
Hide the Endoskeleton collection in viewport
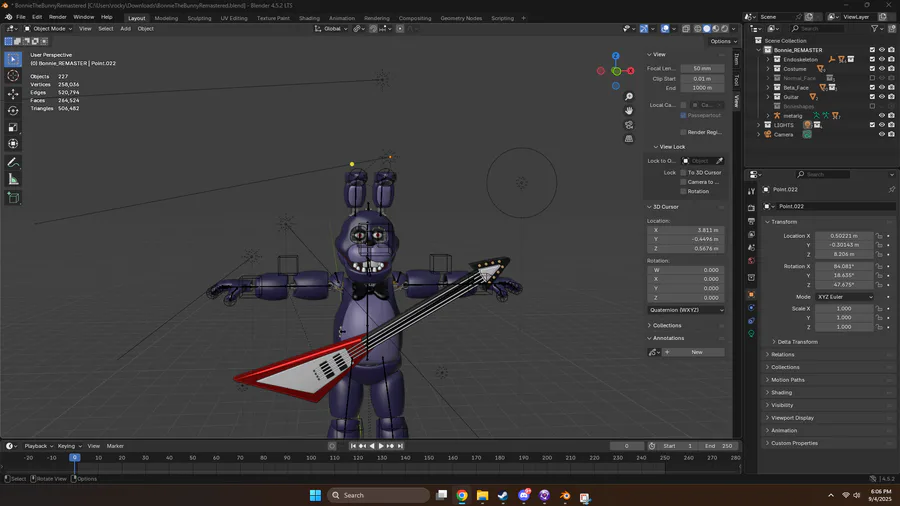(882, 60)
